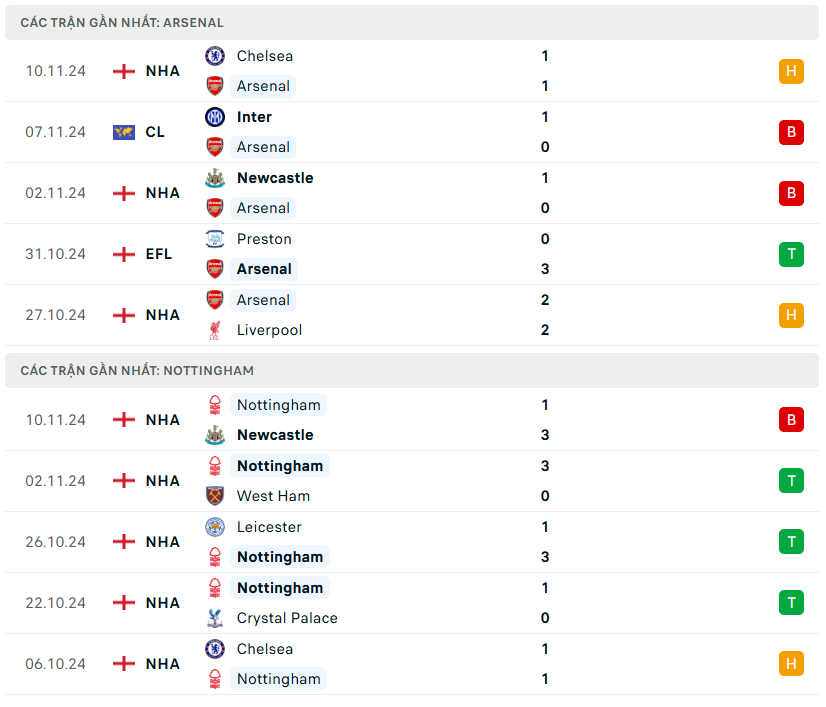
Task: Select the Leicester team name
Action: [x=269, y=527]
